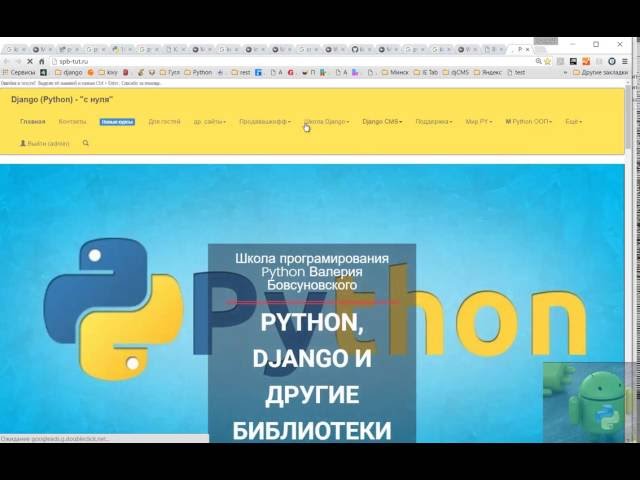Screen dimensions: 640x480
Task: Open the orange round bookmark icon after django
Action: coord(91,72)
